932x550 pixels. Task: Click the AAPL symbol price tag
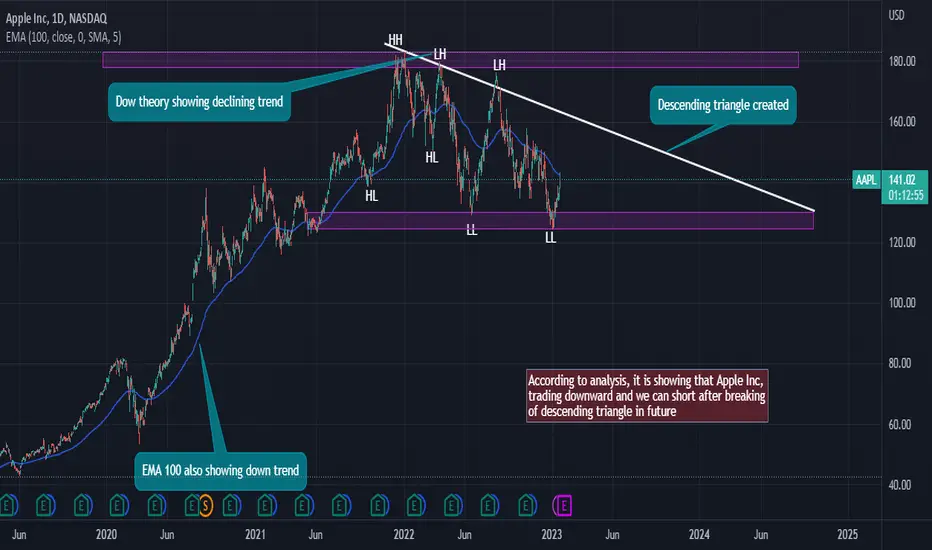click(866, 180)
